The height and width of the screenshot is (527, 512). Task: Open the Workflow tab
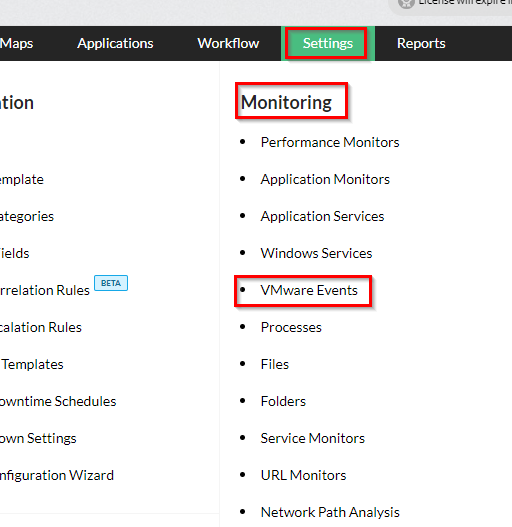coord(228,43)
